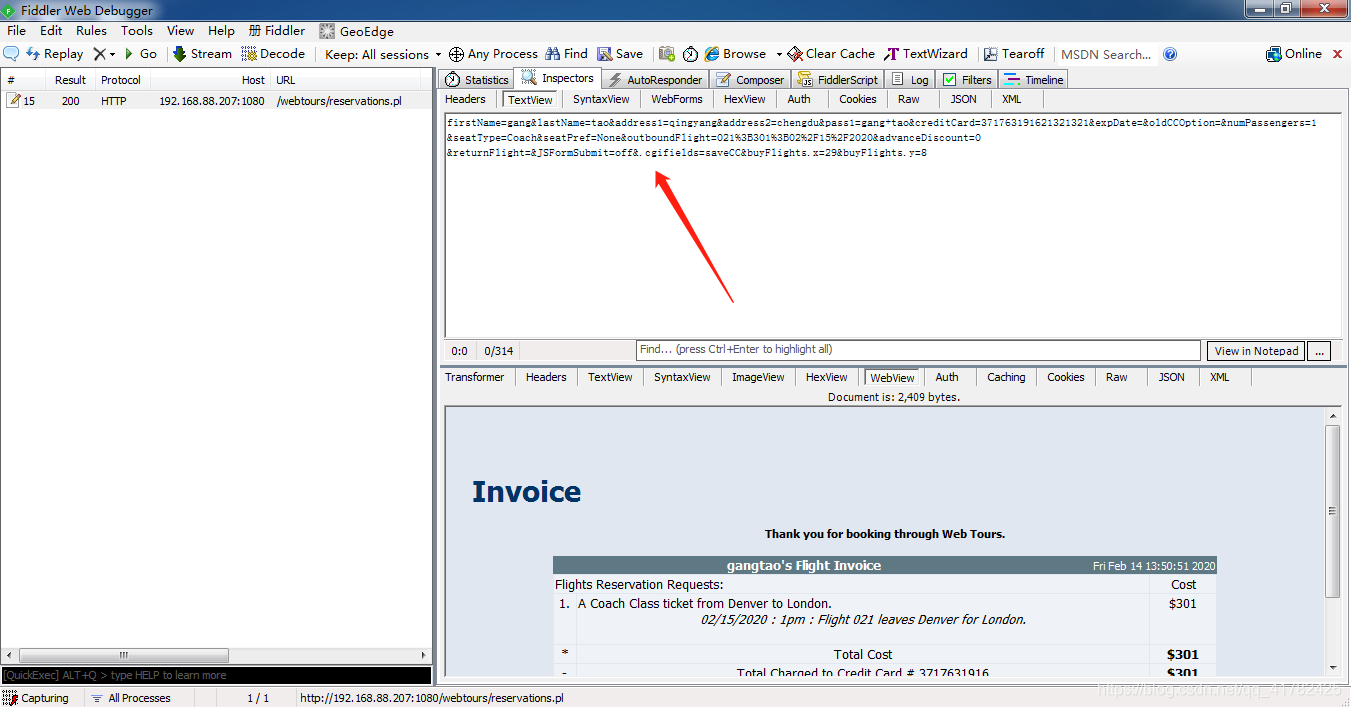Viewport: 1351px width, 708px height.
Task: Select response Caching tab
Action: coord(1006,377)
